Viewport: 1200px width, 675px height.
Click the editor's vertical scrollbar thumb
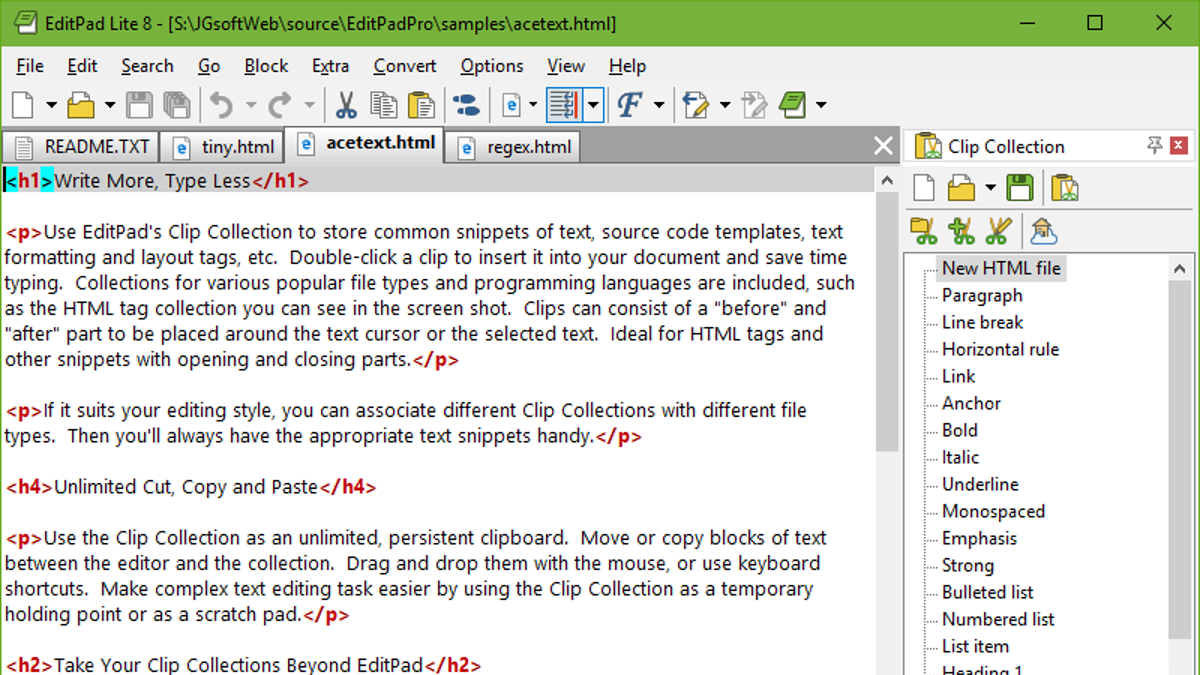click(886, 320)
